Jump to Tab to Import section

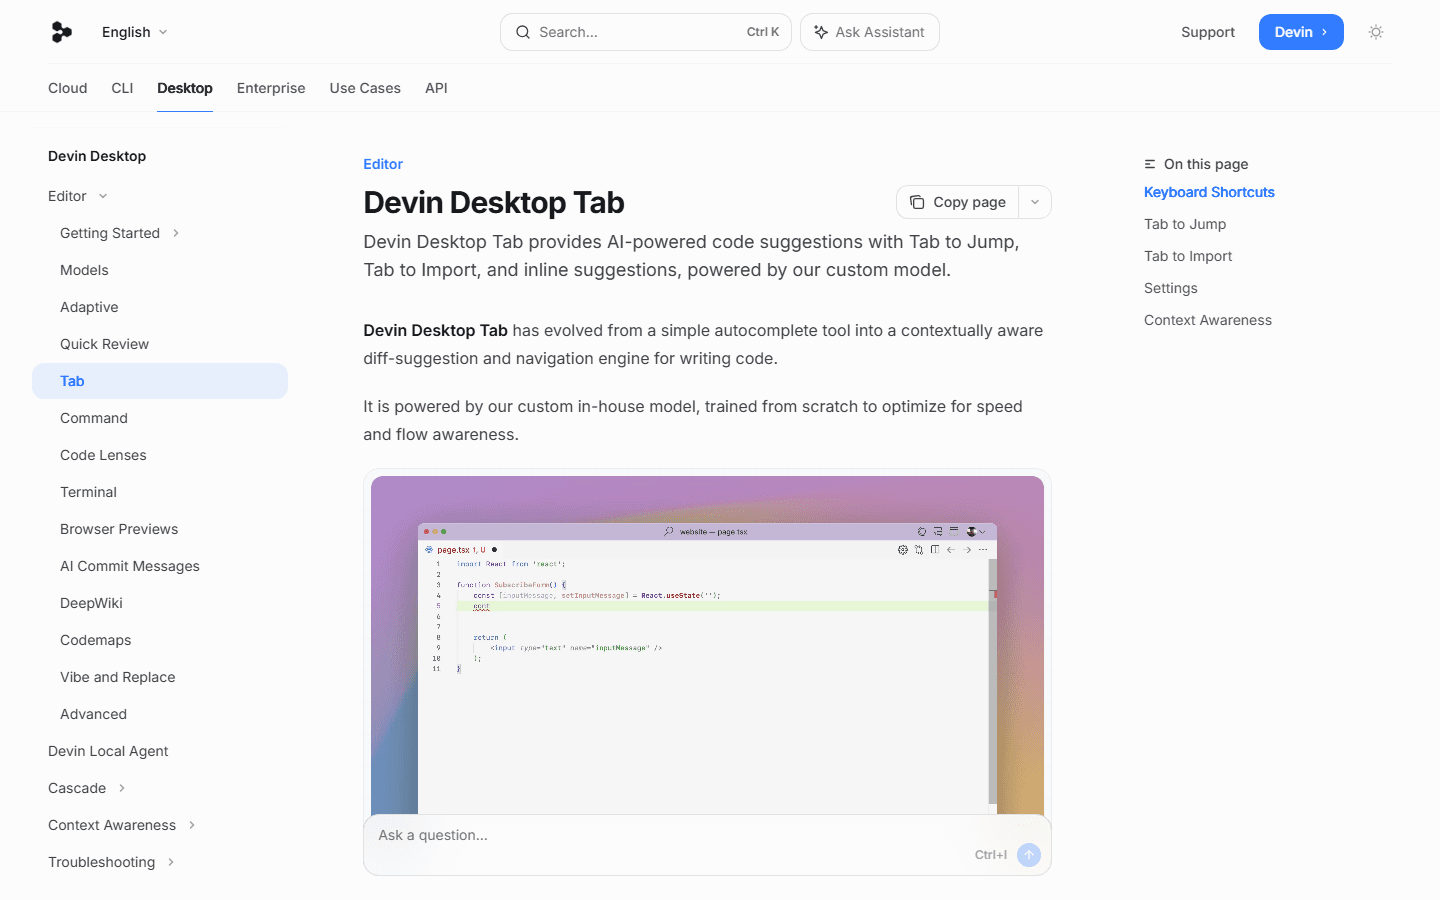(1188, 256)
